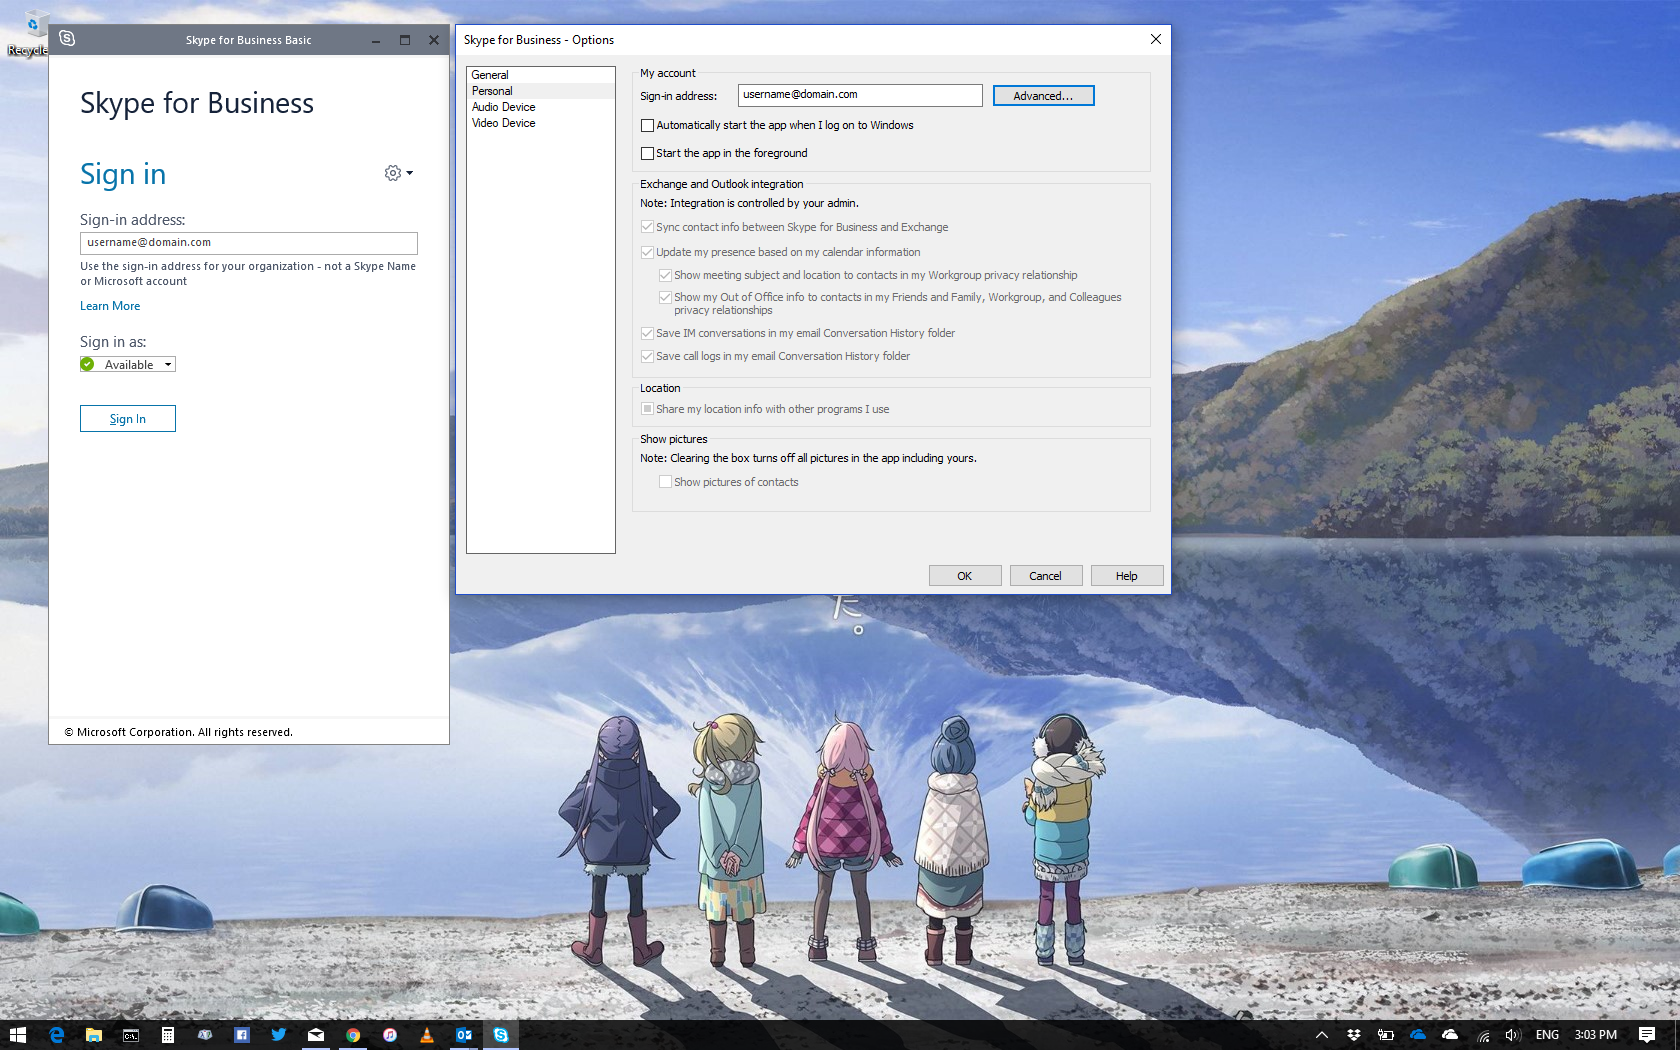Launch Calculator from the taskbar
The image size is (1680, 1050).
(x=167, y=1035)
